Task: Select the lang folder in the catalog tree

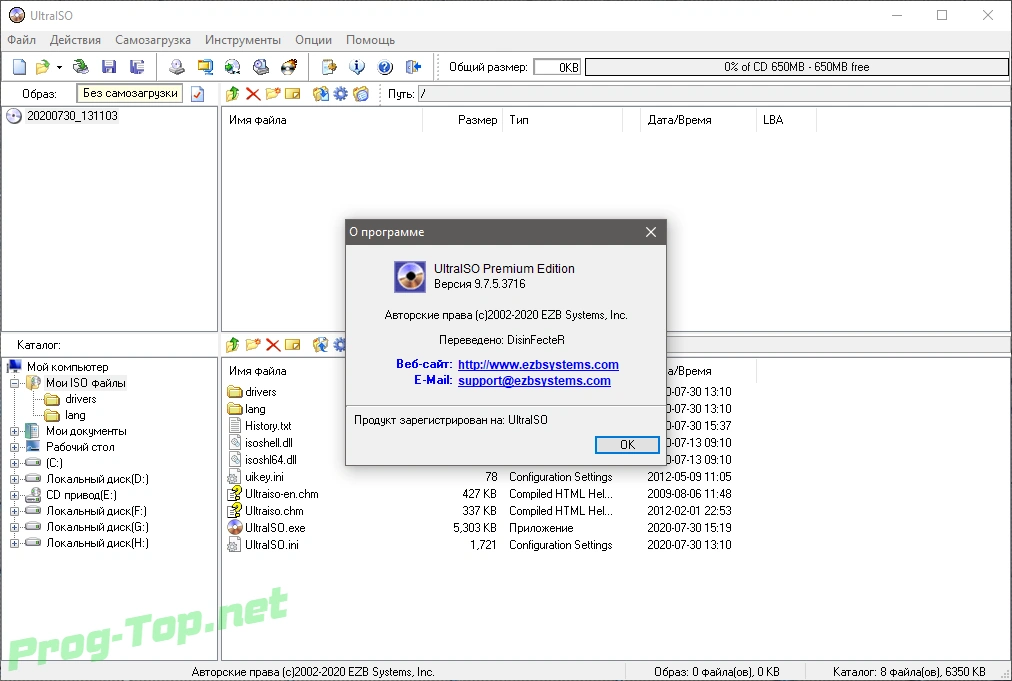Action: (x=75, y=415)
